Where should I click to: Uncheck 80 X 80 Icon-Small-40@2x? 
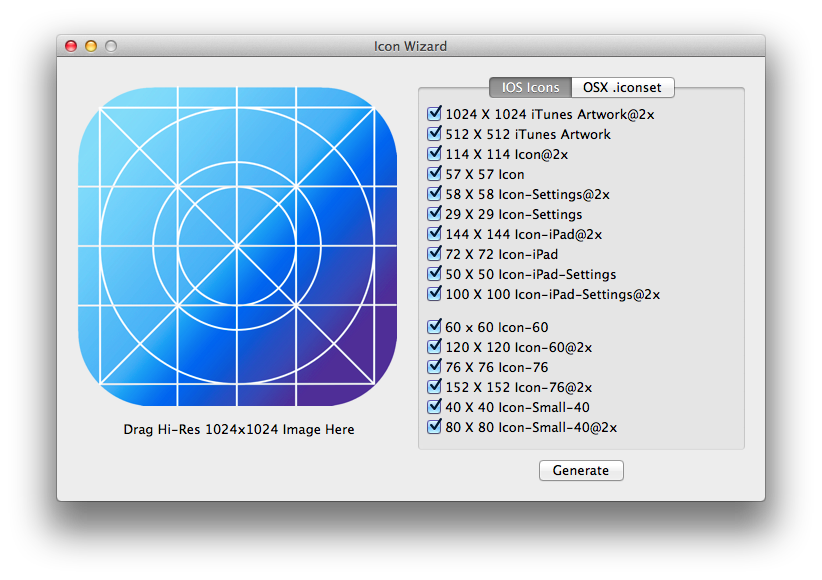434,427
